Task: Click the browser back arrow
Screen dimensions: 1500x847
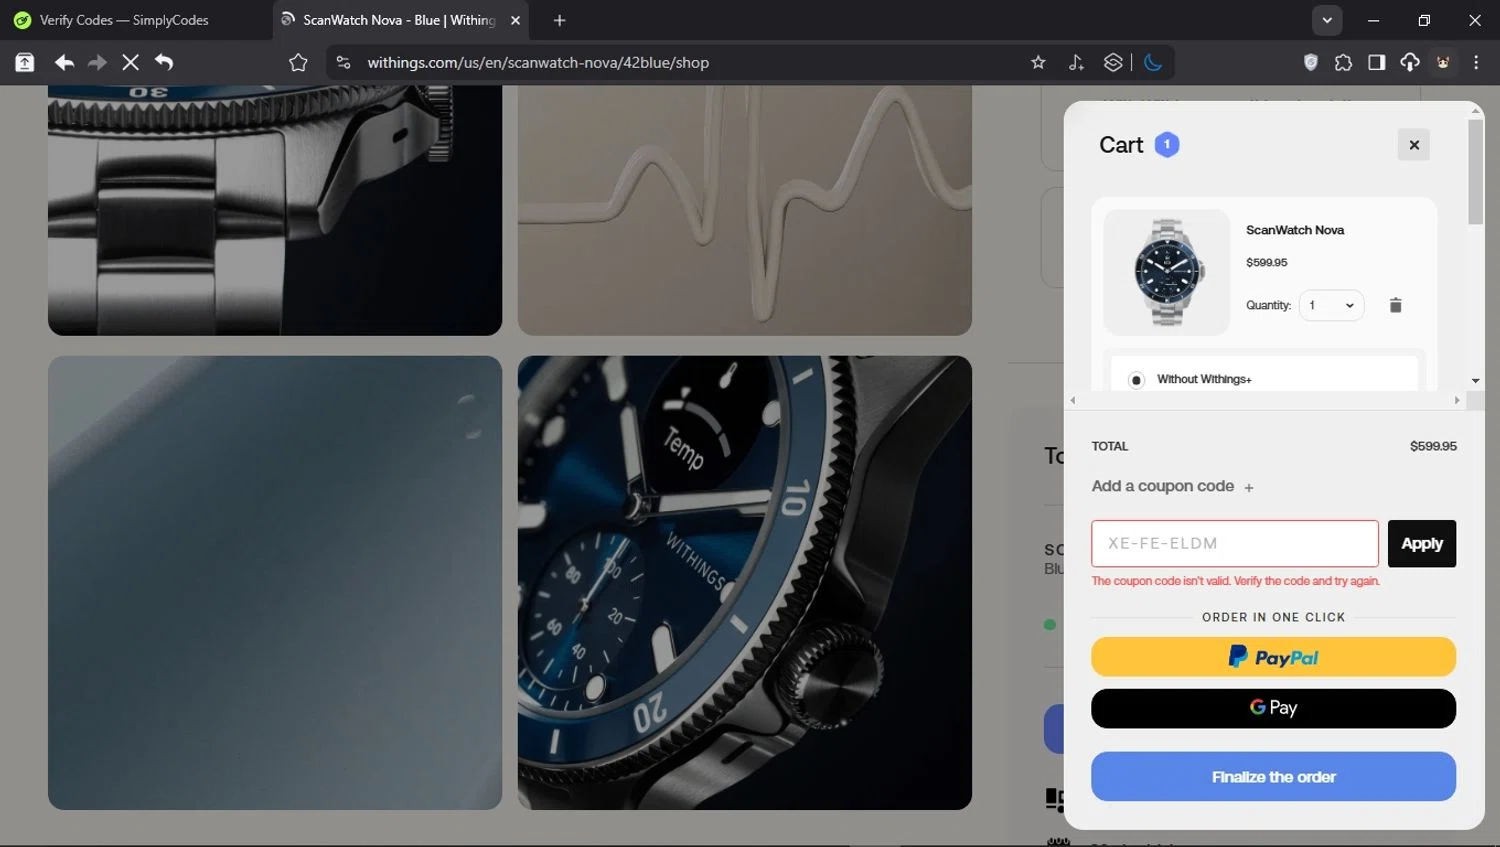Action: click(x=64, y=62)
